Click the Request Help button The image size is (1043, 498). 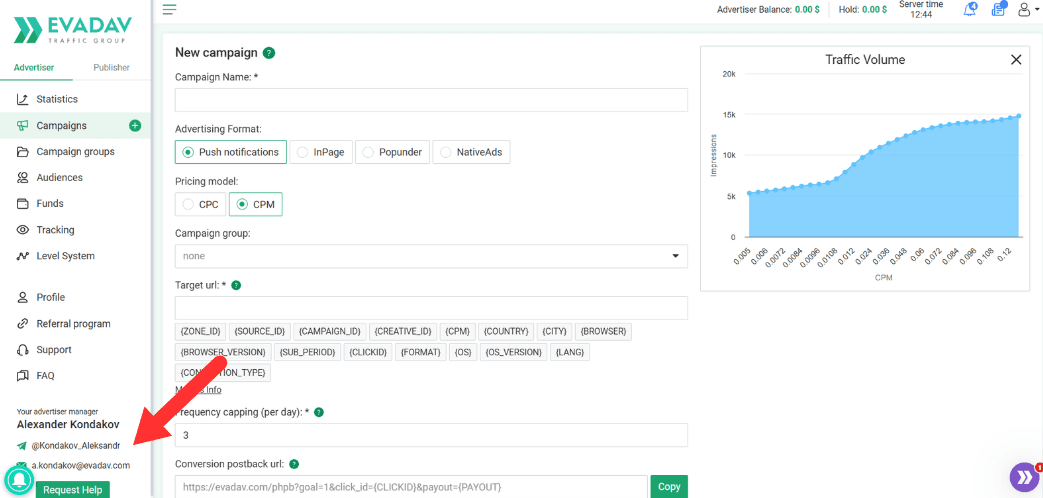point(73,489)
